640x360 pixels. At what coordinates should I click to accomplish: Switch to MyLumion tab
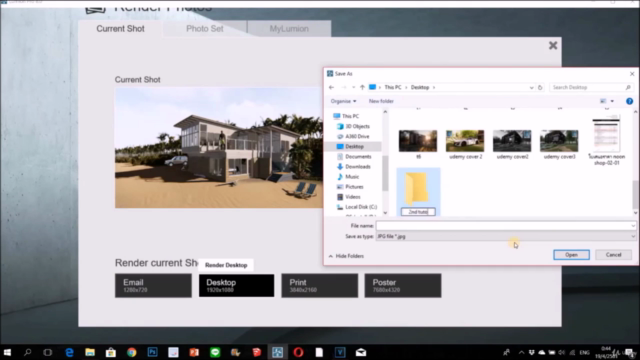tap(289, 29)
